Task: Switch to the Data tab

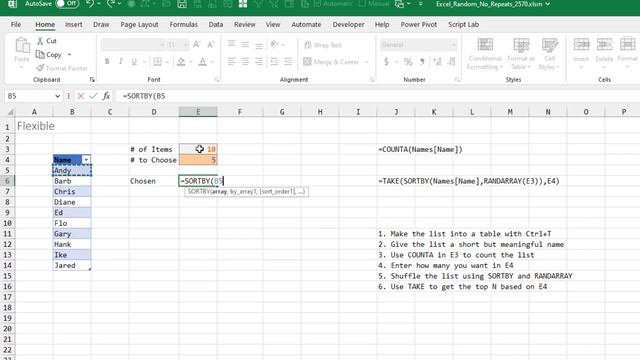Action: (216, 24)
